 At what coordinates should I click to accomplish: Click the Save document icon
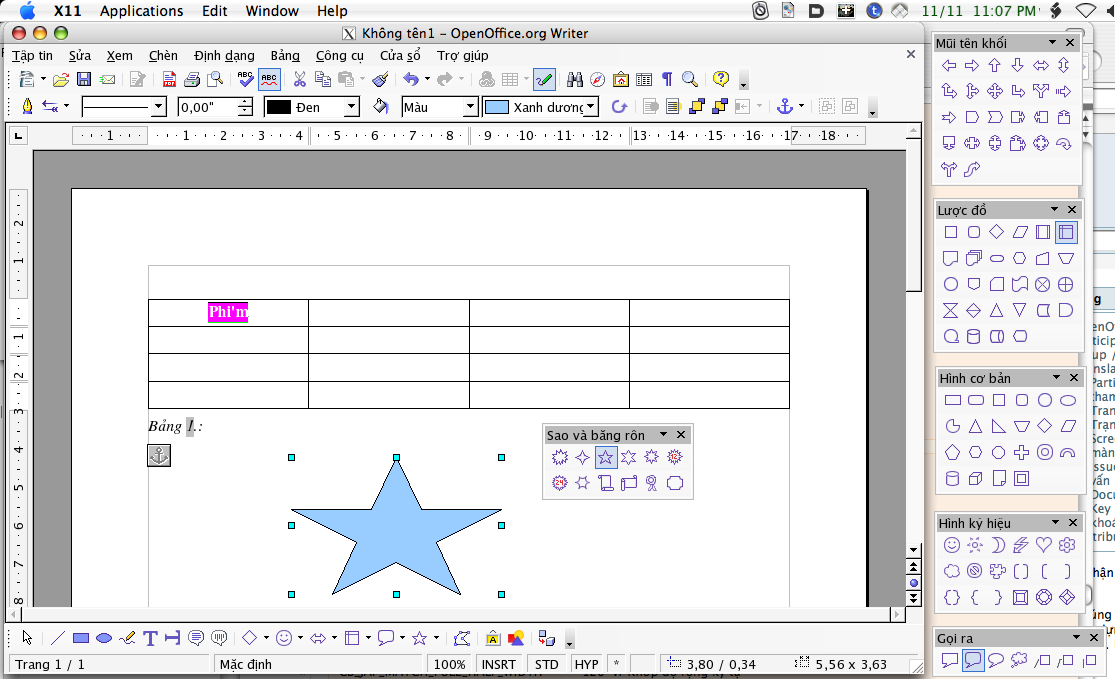point(84,79)
